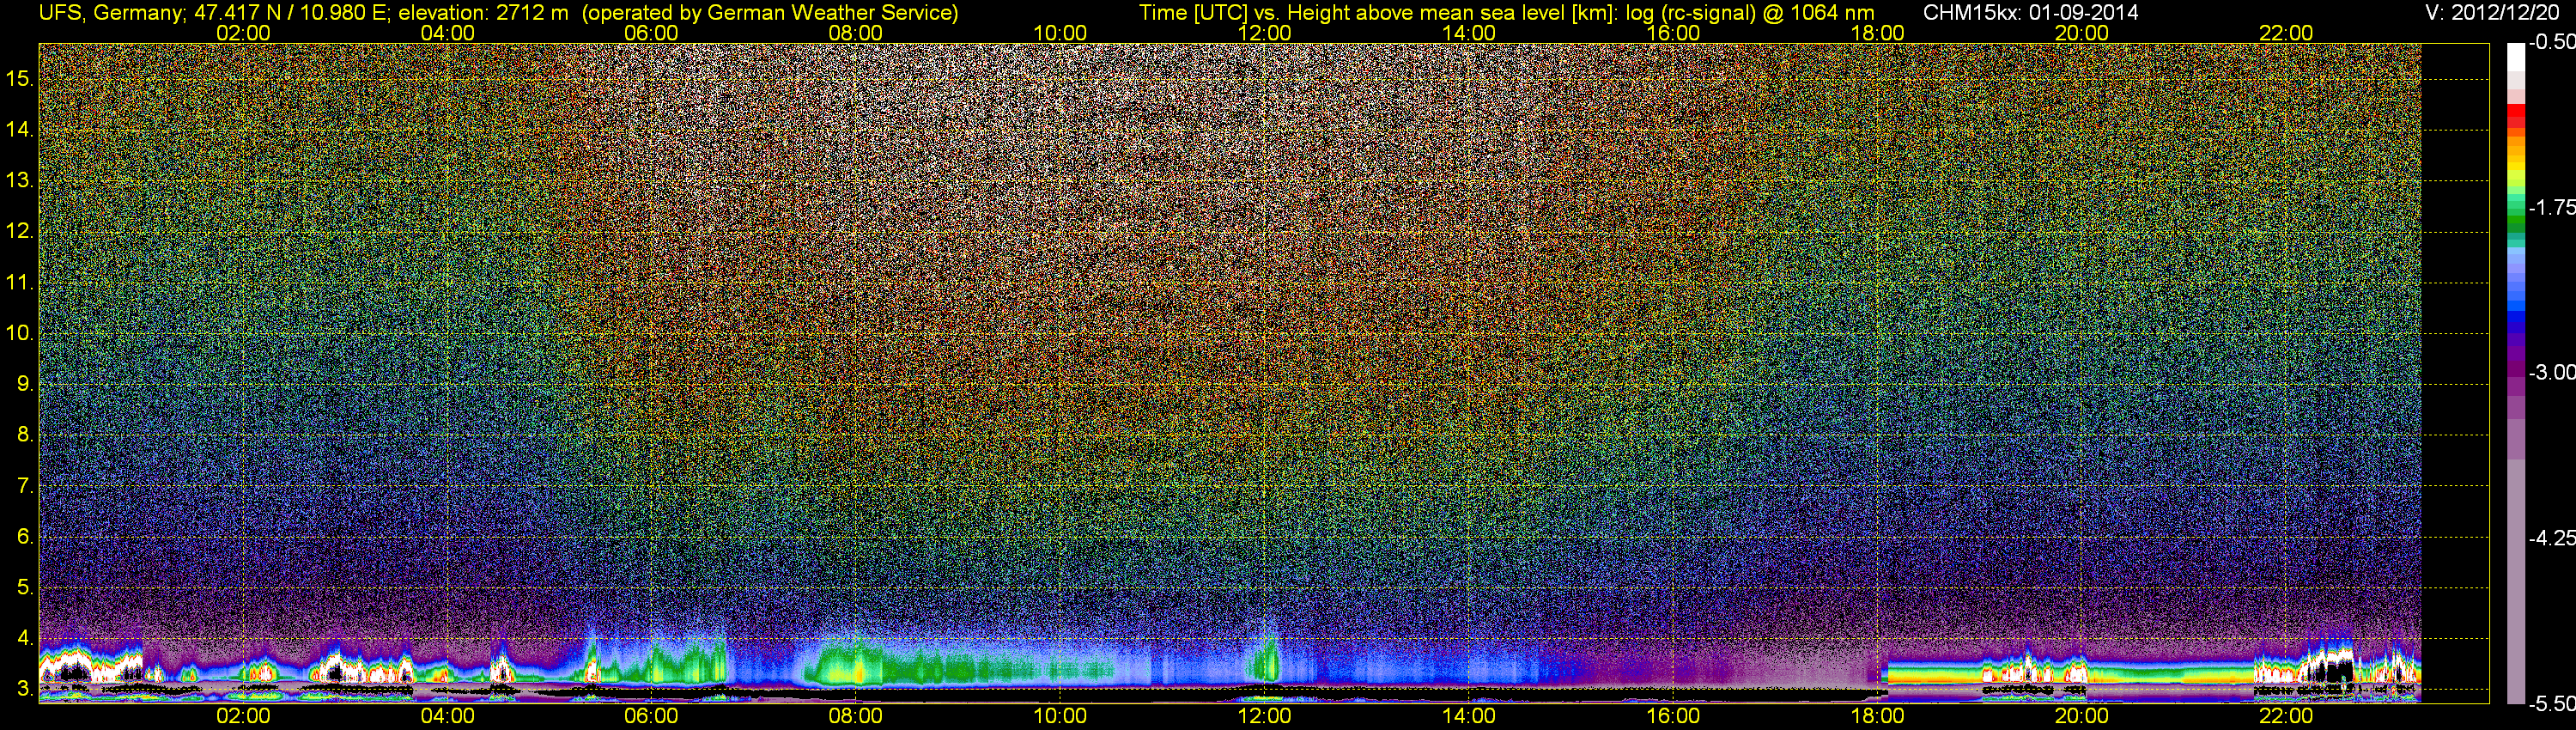
Task: Click the "-5.50" color scale value
Action: coord(2551,704)
